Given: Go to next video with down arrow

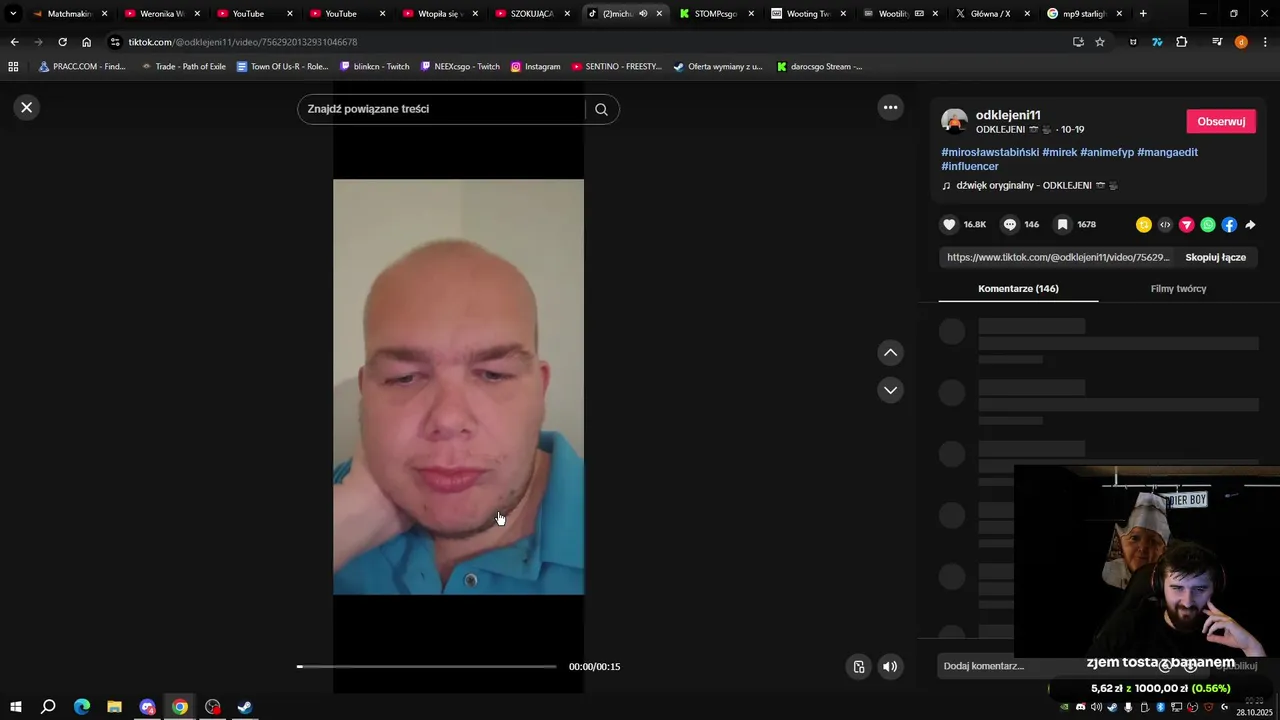Looking at the screenshot, I should click(x=890, y=390).
